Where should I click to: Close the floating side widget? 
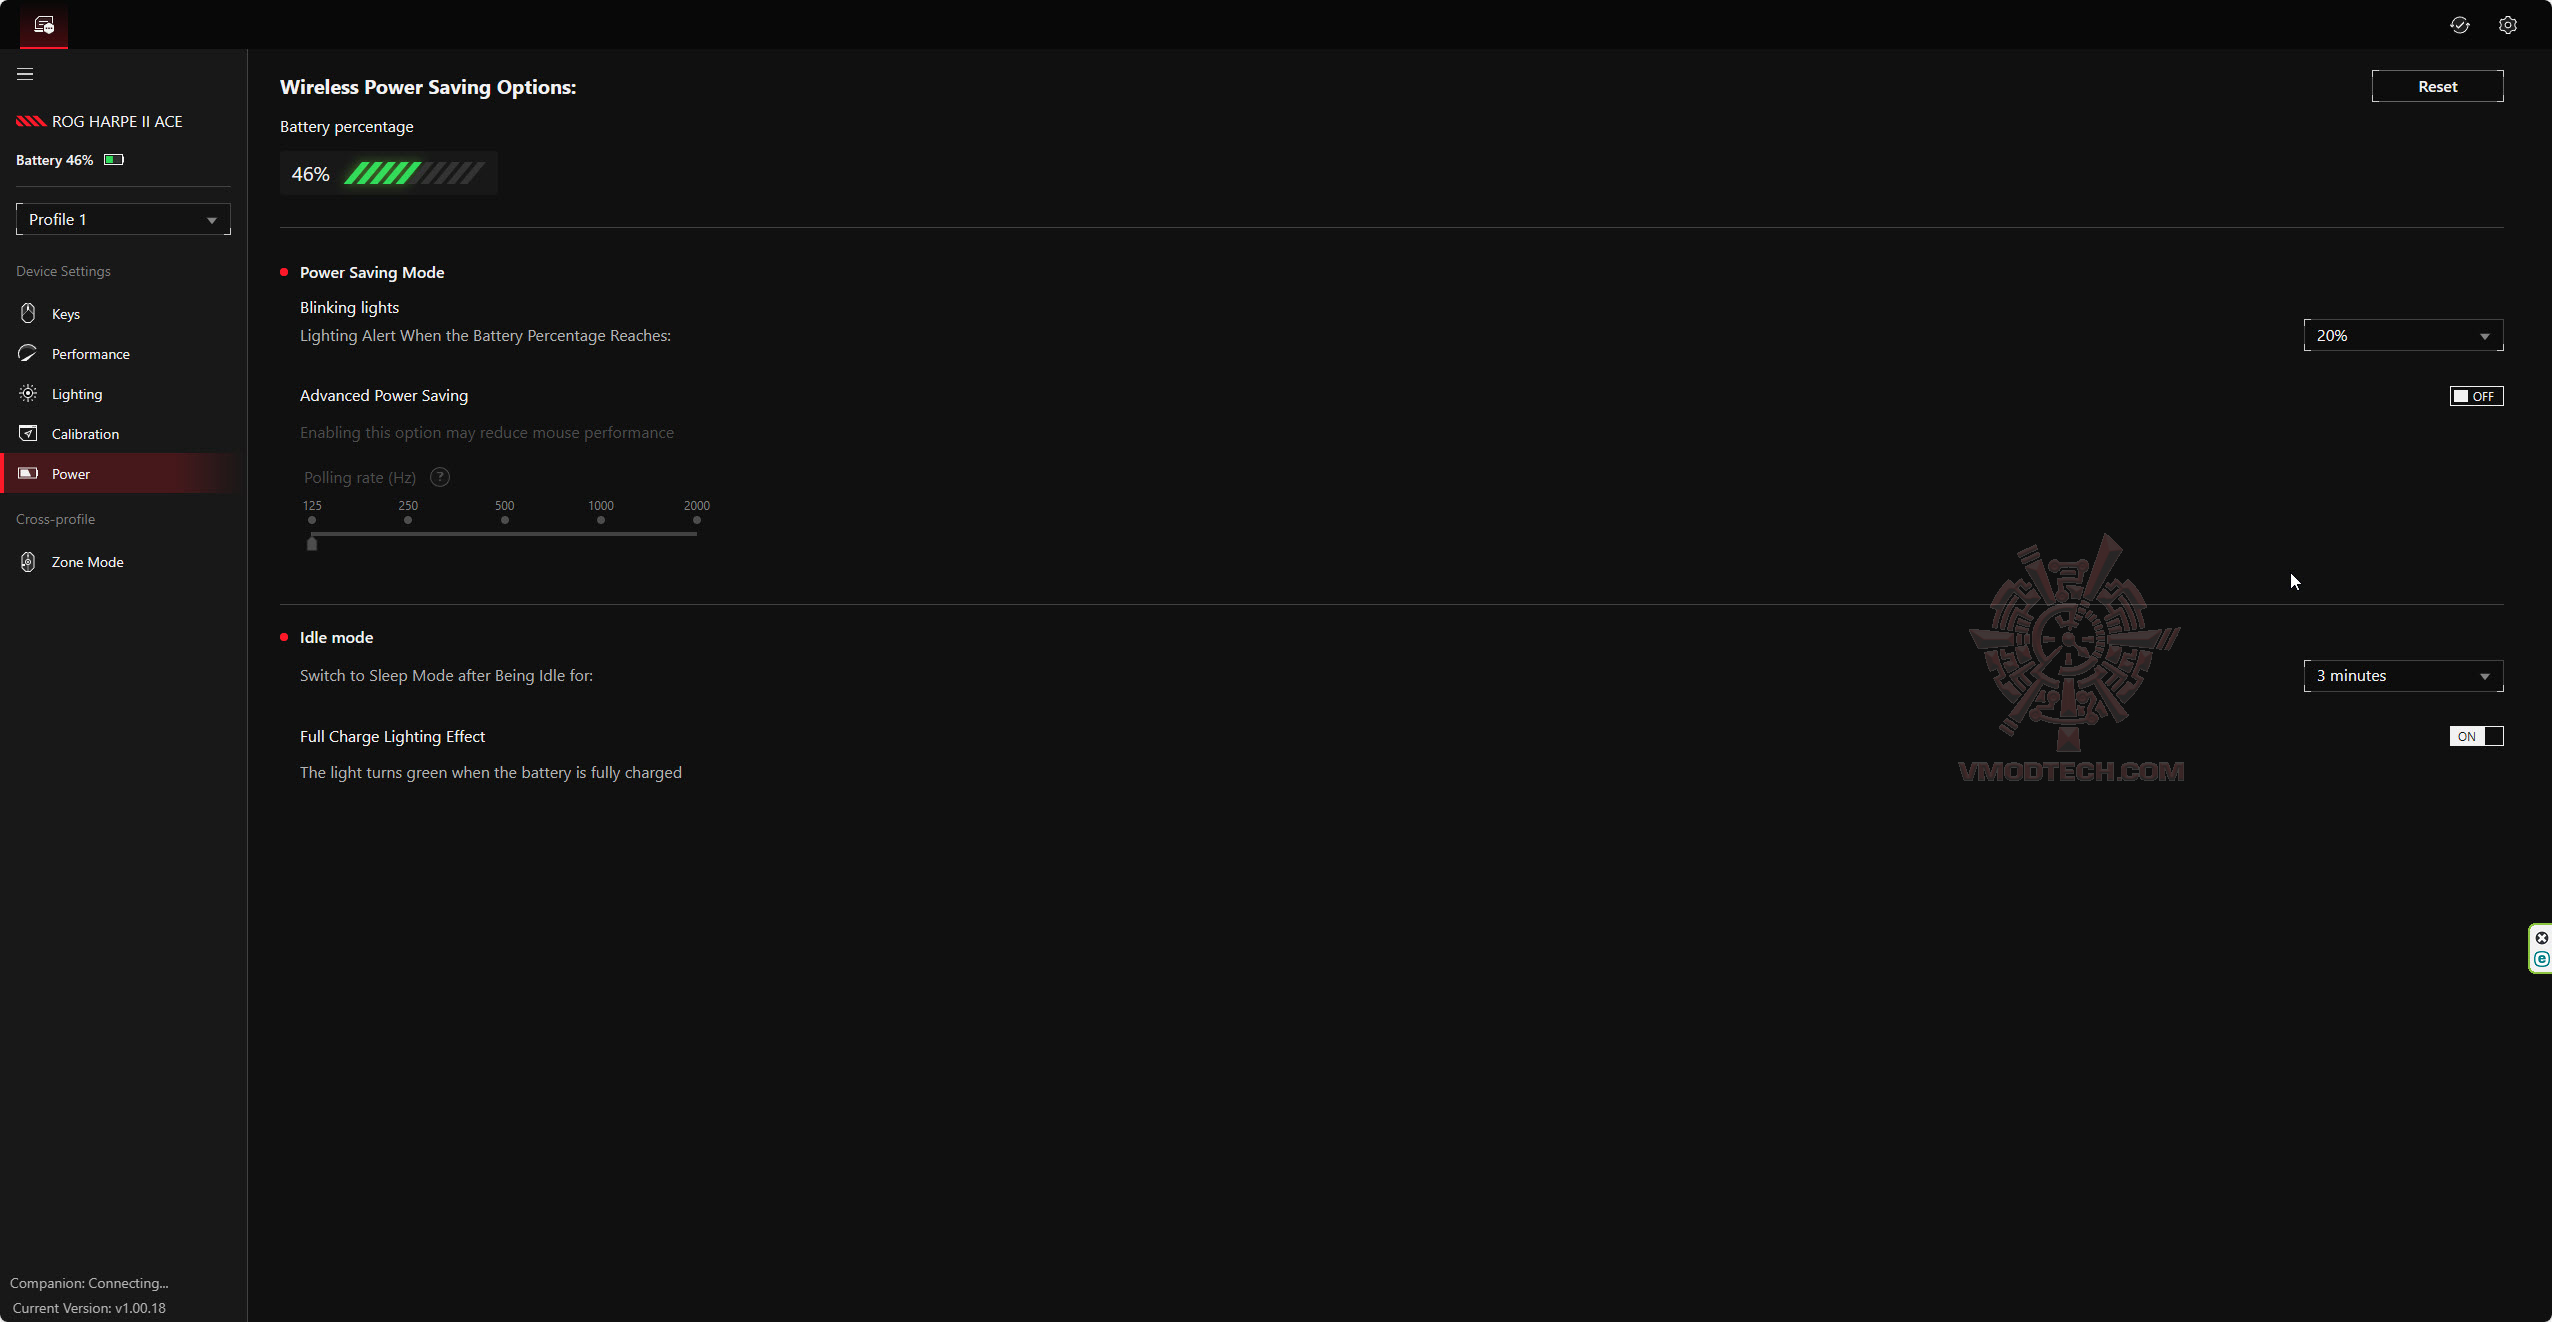(2541, 938)
